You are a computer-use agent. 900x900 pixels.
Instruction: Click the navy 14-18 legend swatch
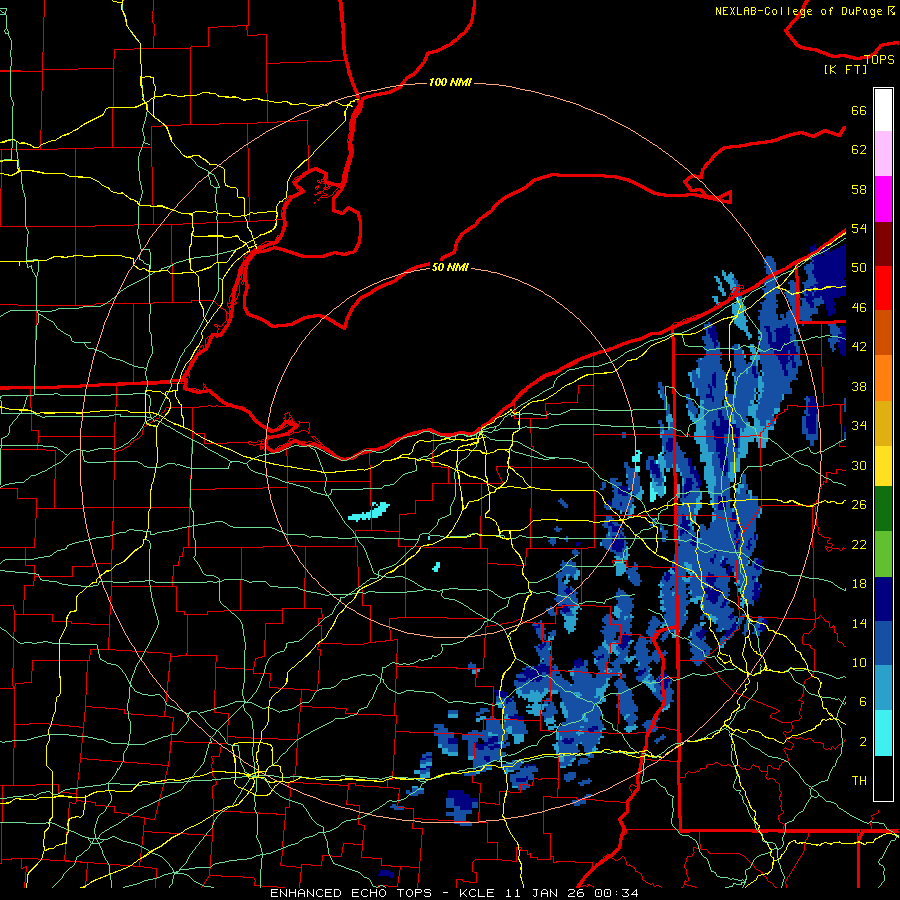click(x=883, y=599)
